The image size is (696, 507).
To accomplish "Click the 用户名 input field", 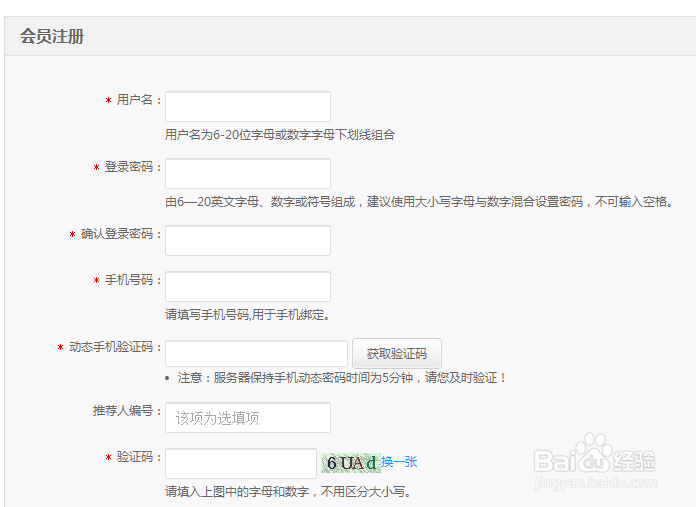I will (x=248, y=107).
